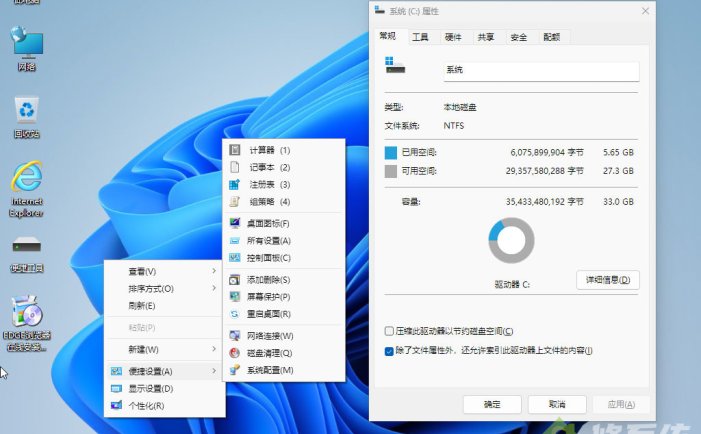Click the monitor icon beside 显示设置(D)
The height and width of the screenshot is (434, 701).
pos(116,388)
